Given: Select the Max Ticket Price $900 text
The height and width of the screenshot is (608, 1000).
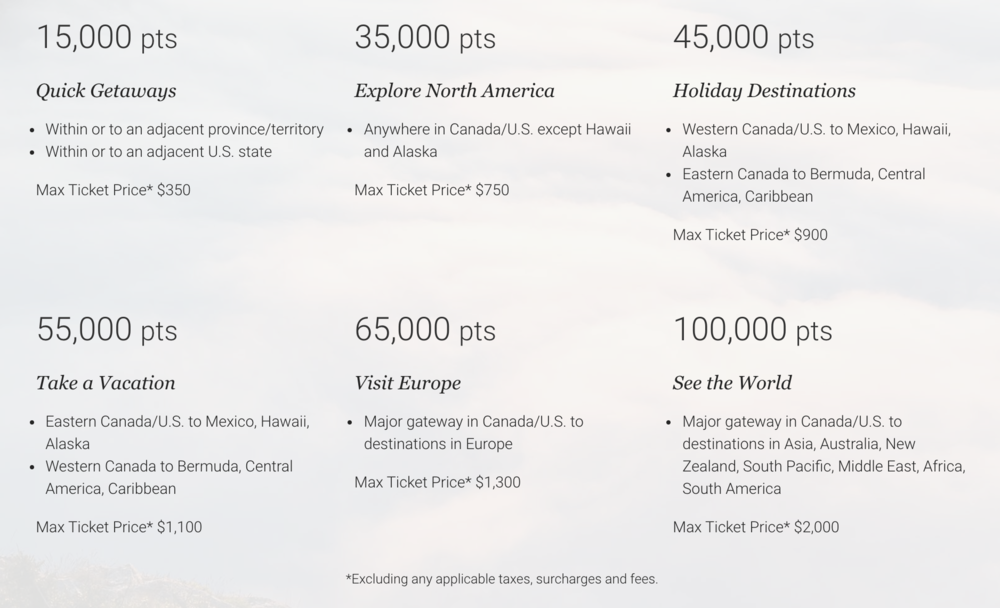Looking at the screenshot, I should click(x=750, y=235).
